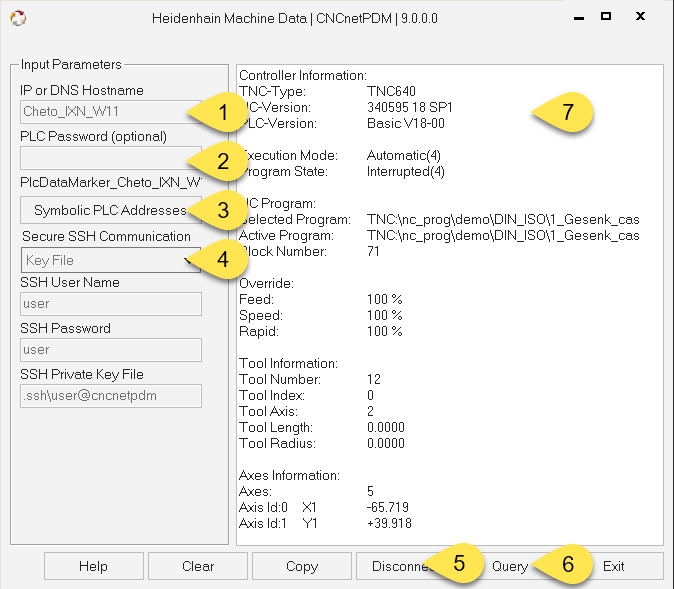
Task: Click the IP or DNS Hostname field
Action: click(x=110, y=112)
